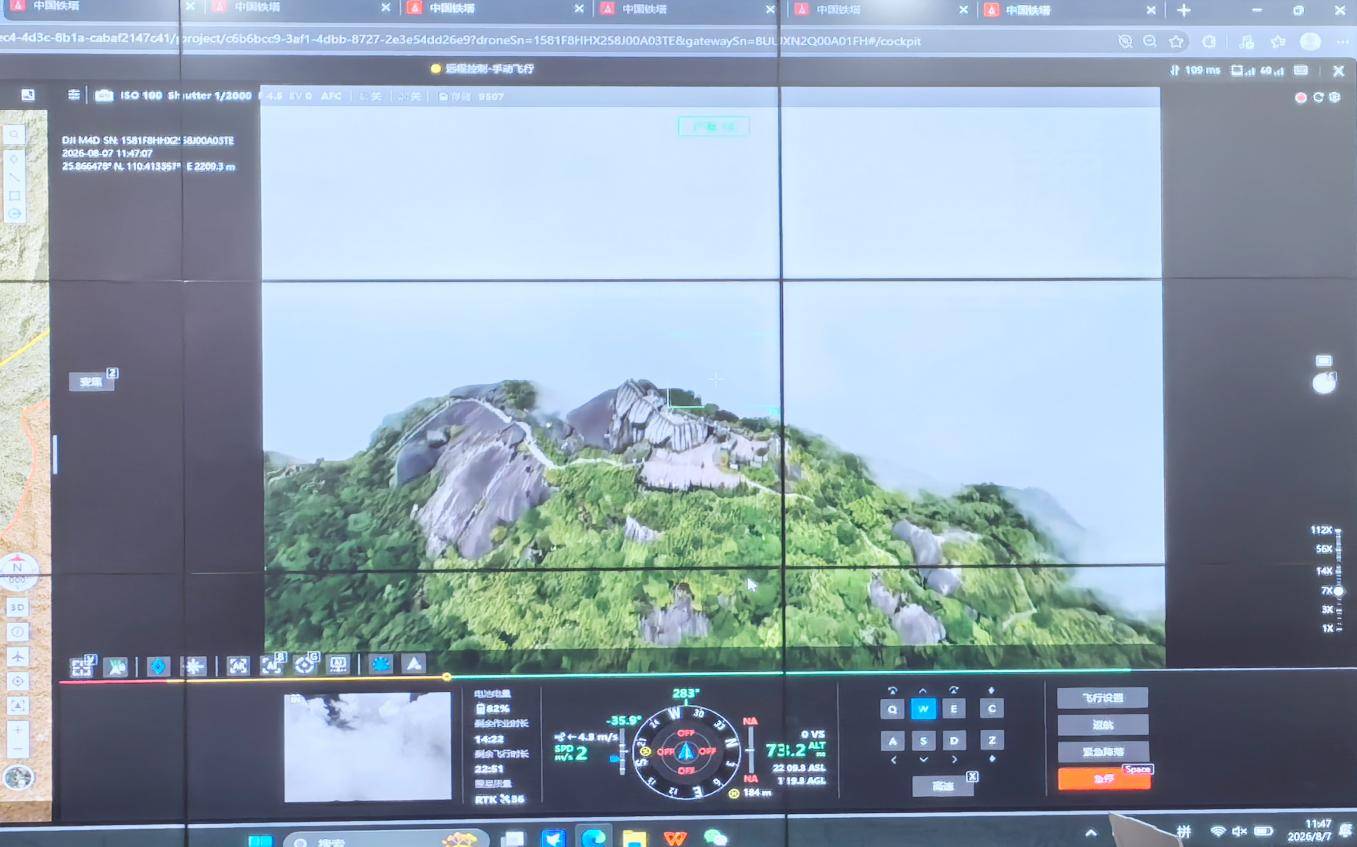This screenshot has height=847, width=1357.
Task: Open File Explorer from the taskbar
Action: (x=634, y=838)
